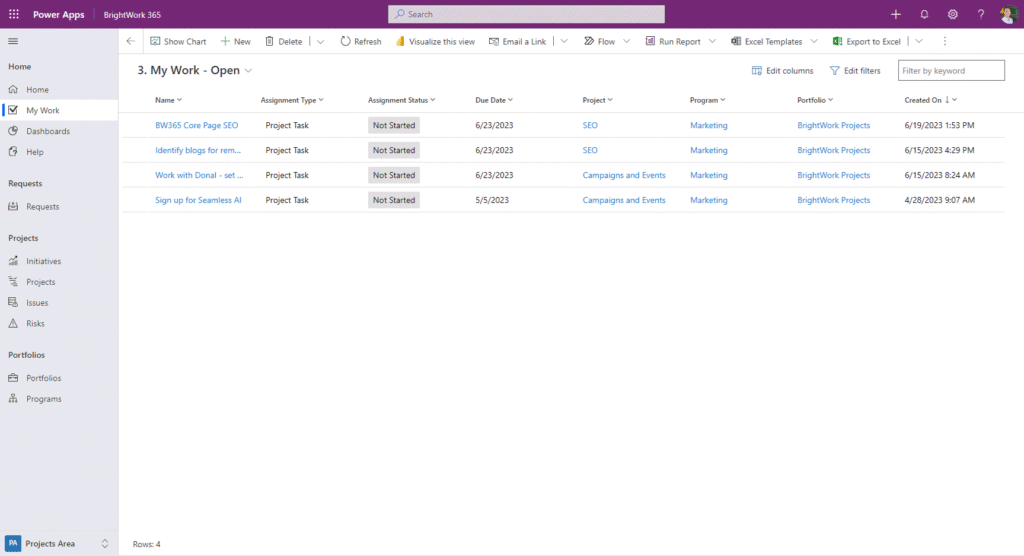The width and height of the screenshot is (1024, 556).
Task: Open the Projects Area switcher
Action: click(58, 543)
